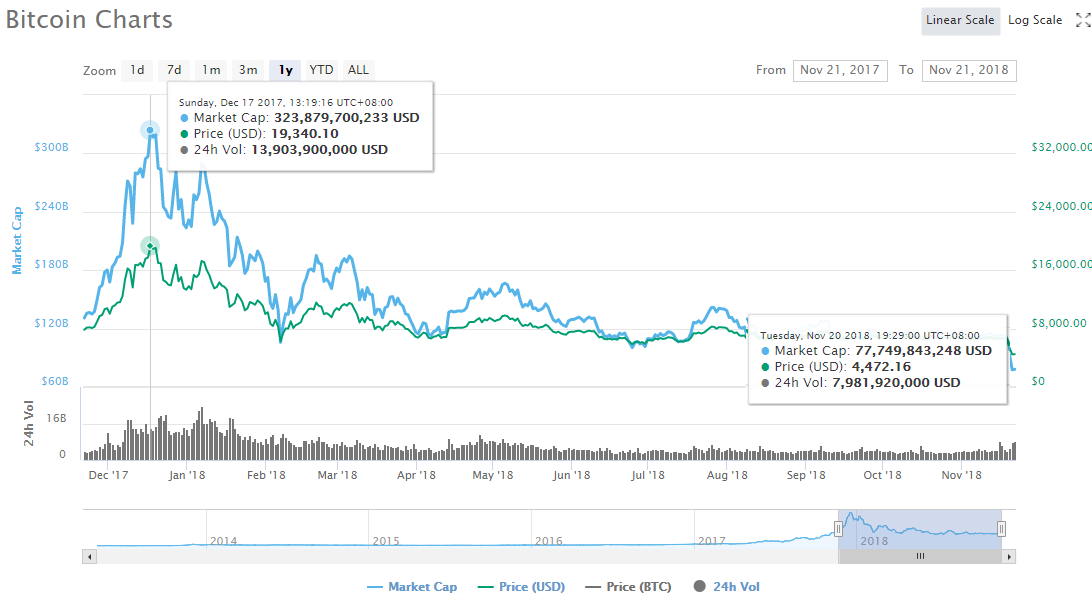The image size is (1092, 601).
Task: Click the 7,981,920,000 USD volume value
Action: (896, 383)
